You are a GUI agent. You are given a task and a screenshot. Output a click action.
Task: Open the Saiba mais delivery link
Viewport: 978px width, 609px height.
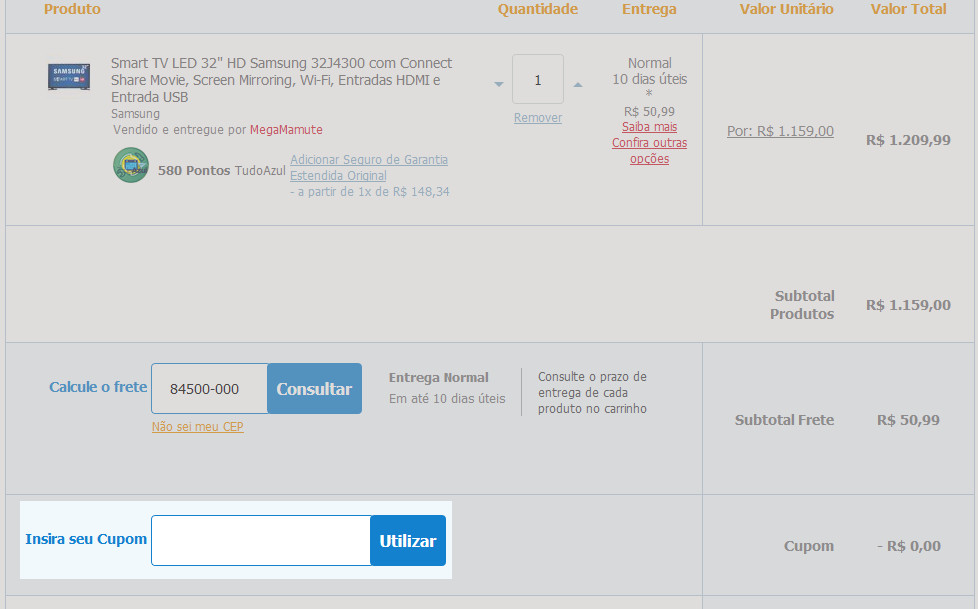click(x=649, y=127)
